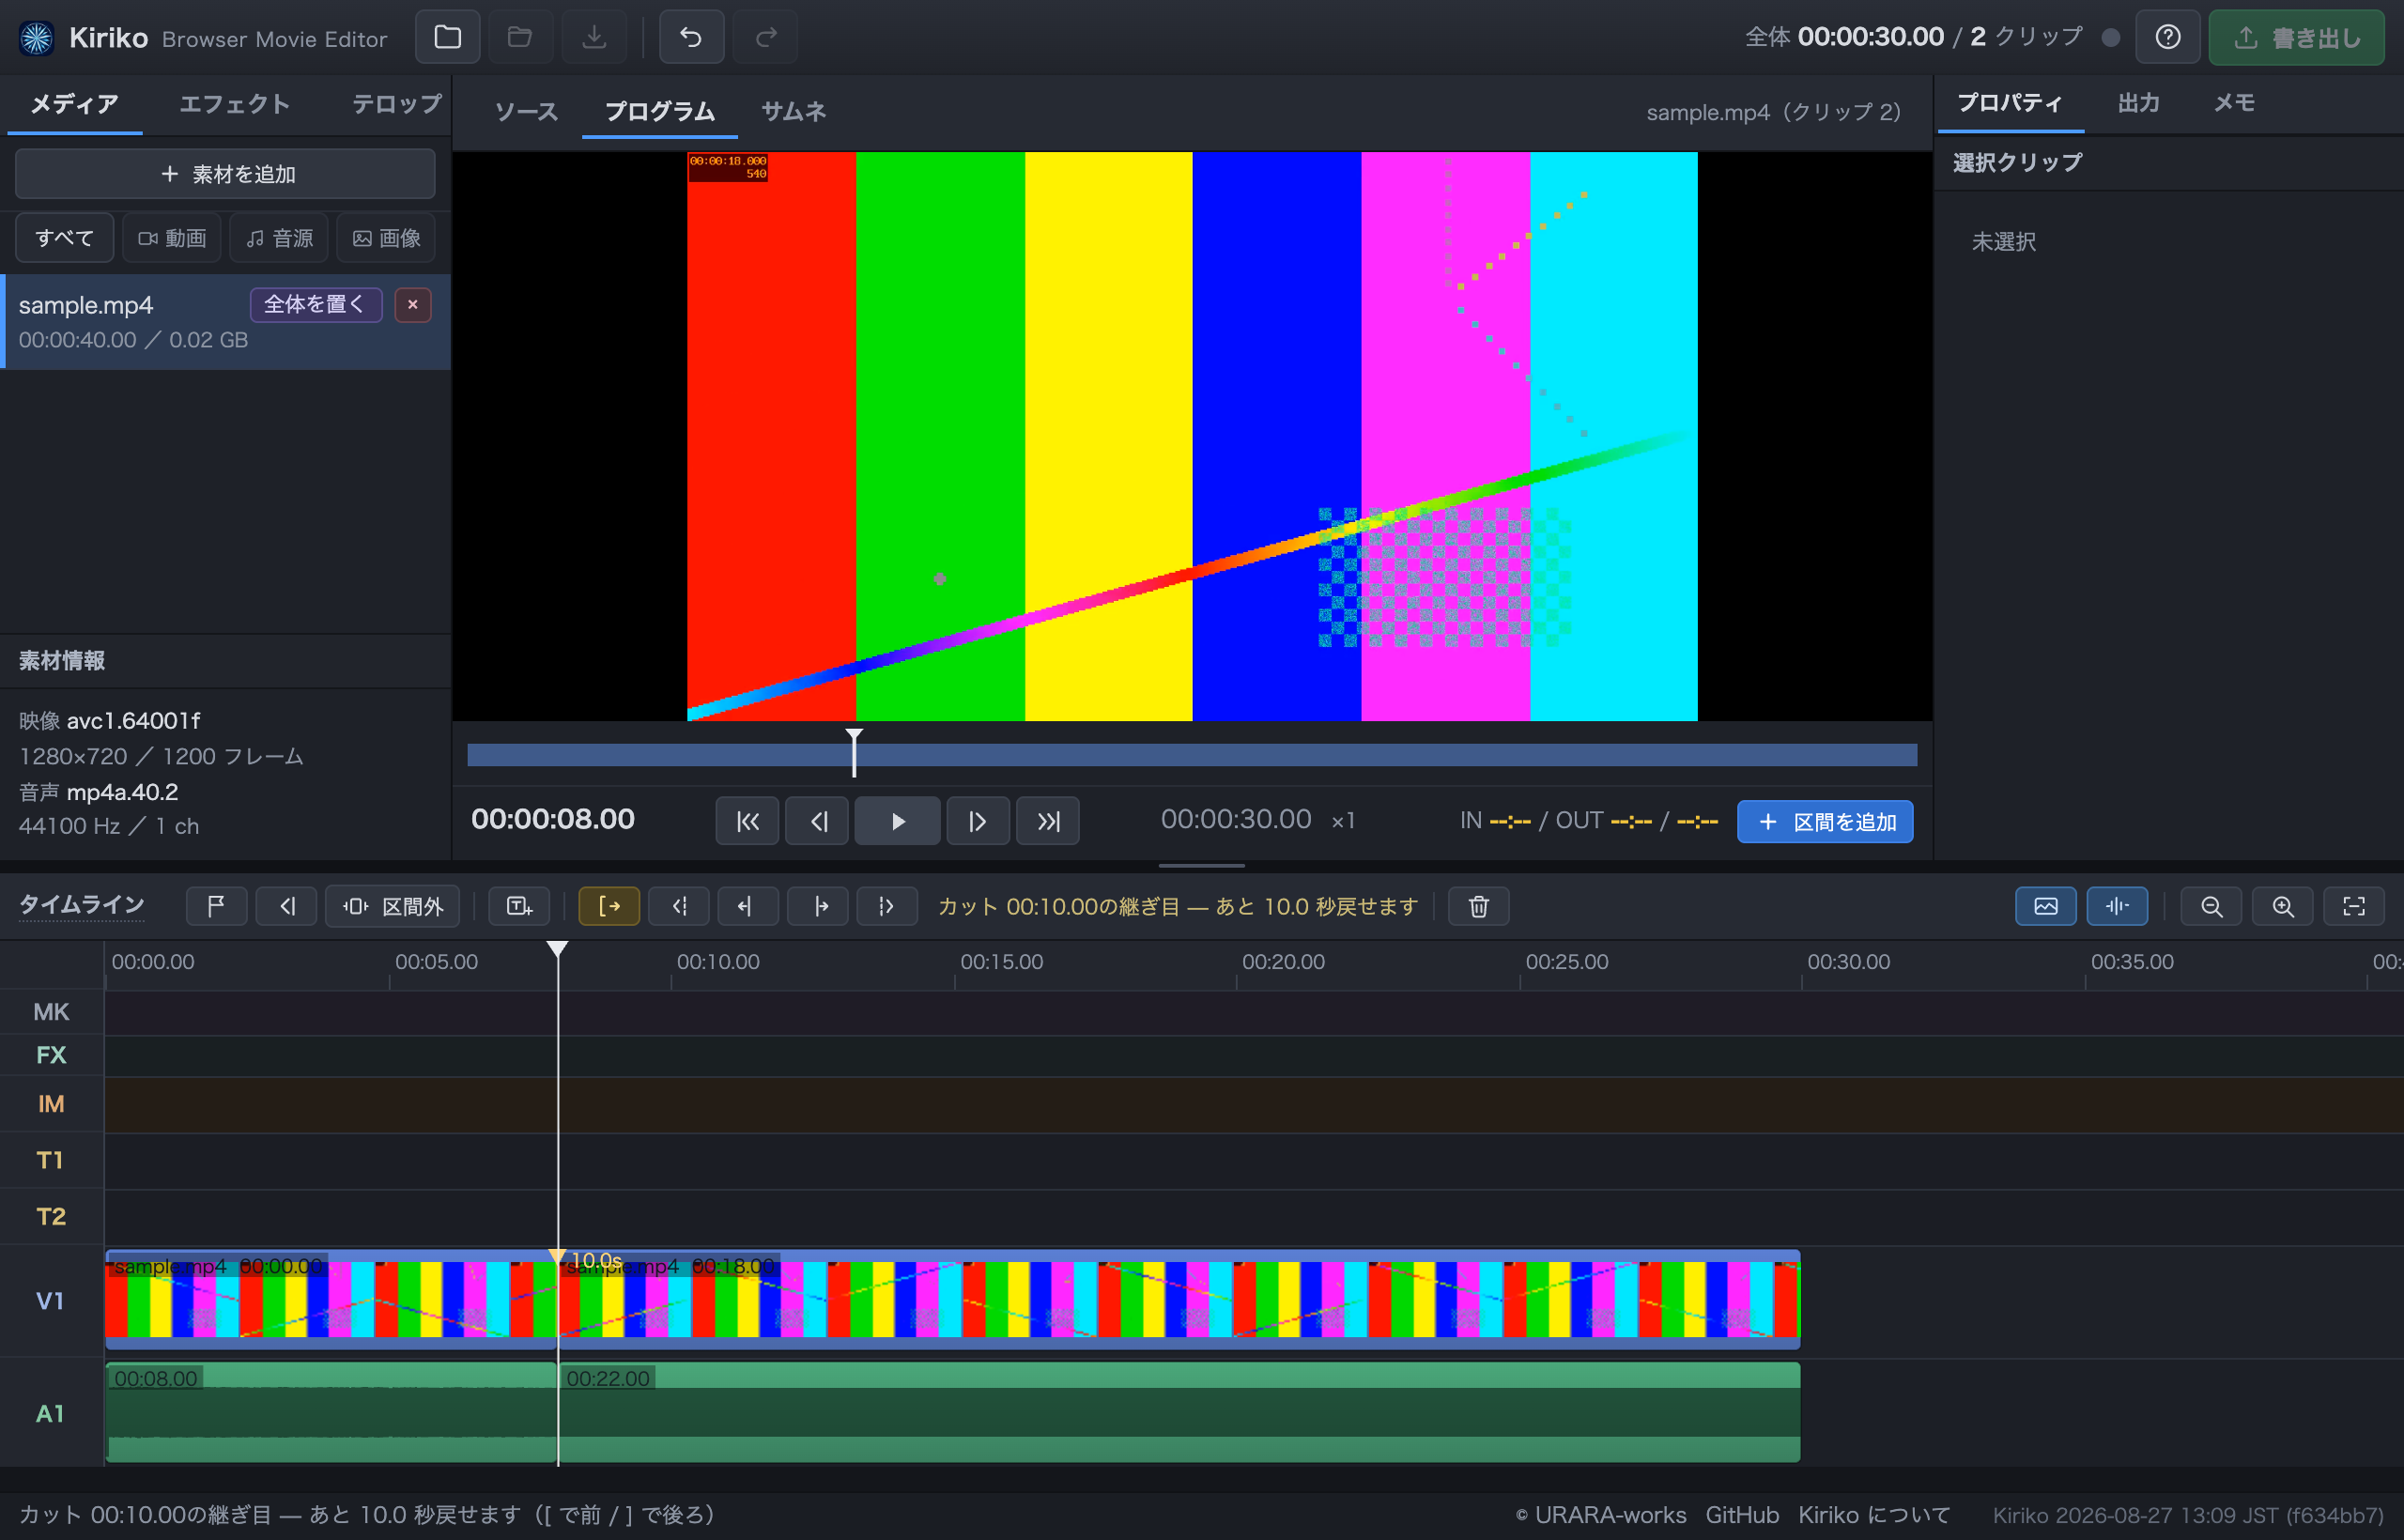Click the save/download project icon
2404x1540 pixels.
click(x=594, y=37)
